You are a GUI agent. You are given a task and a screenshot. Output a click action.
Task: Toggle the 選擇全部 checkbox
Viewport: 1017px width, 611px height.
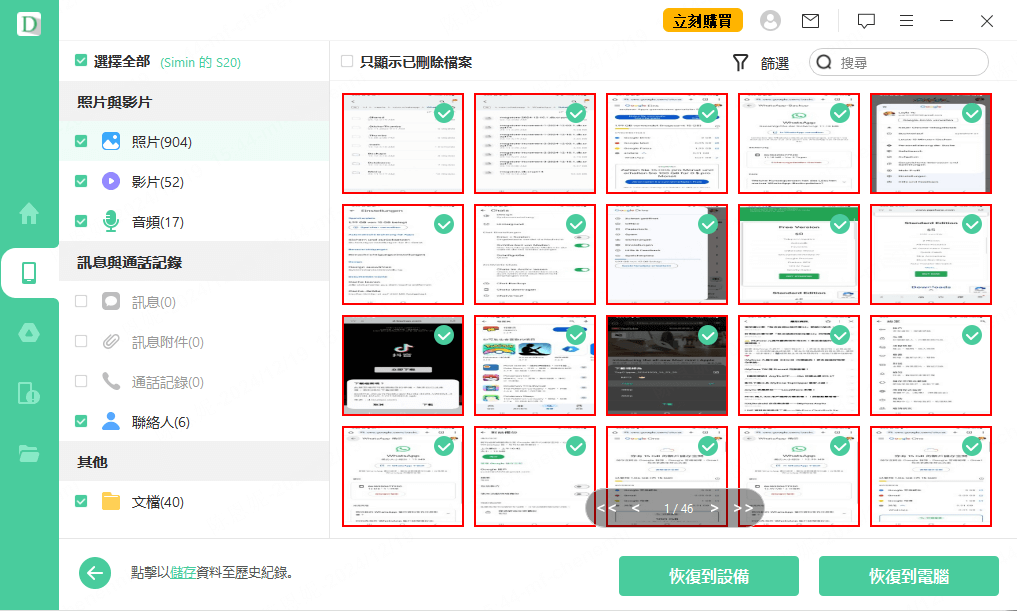[x=81, y=62]
